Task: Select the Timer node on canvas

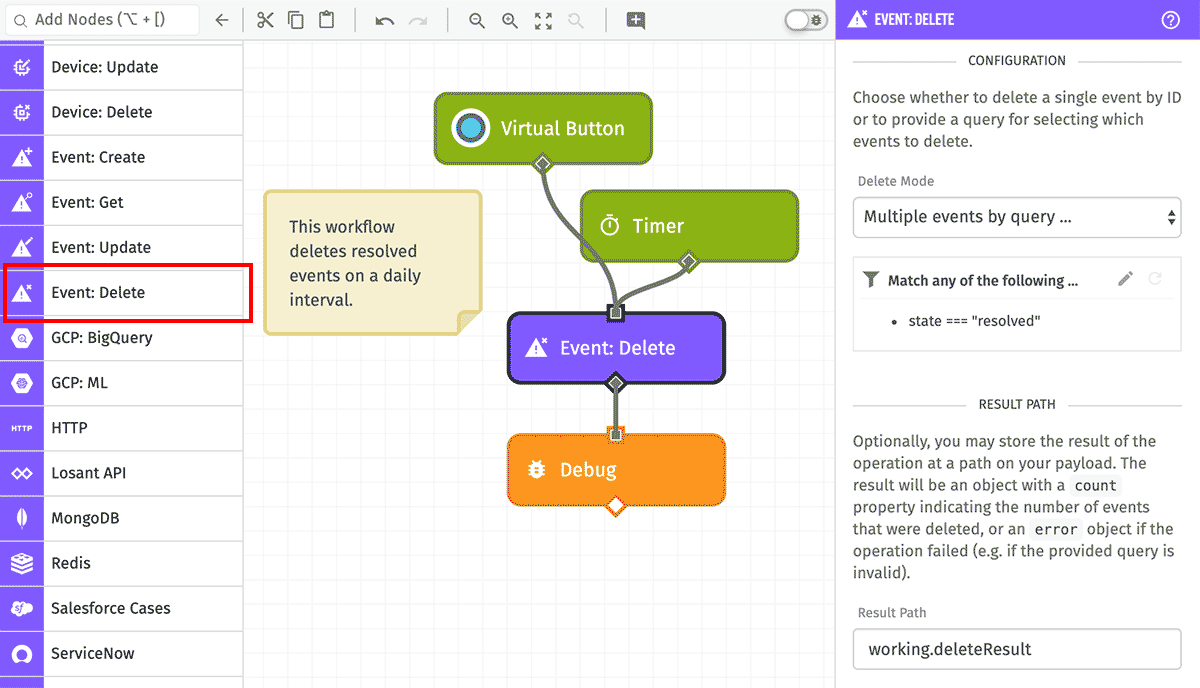Action: [x=689, y=226]
